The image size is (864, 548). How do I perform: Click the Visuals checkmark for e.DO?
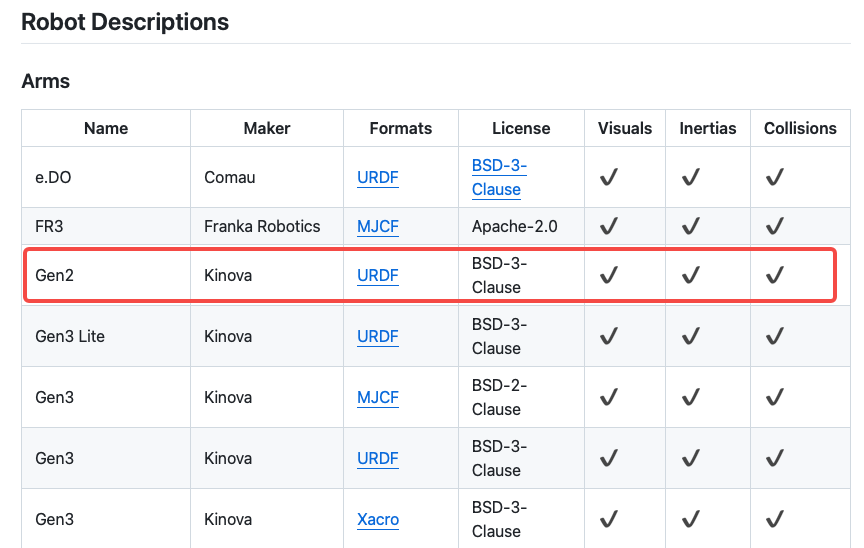(608, 178)
